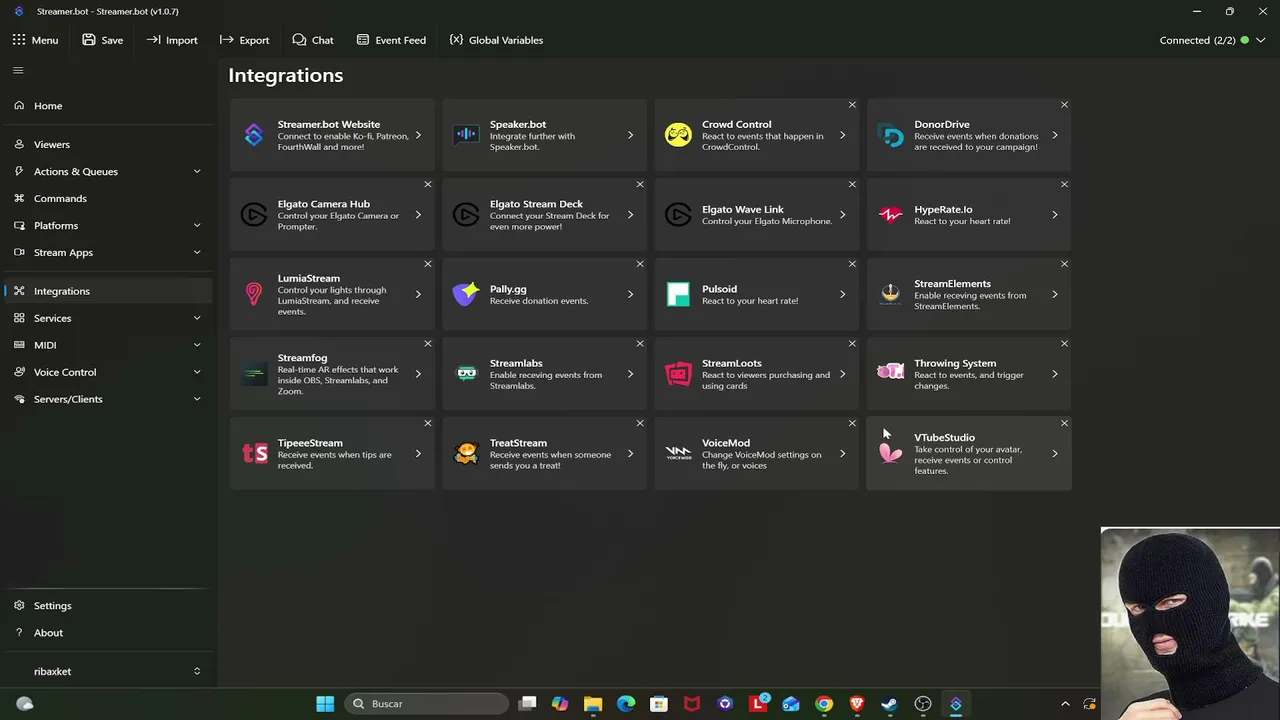Screen dimensions: 1280x720
Task: Select the LumiaStream pin-shaped icon
Action: [254, 294]
